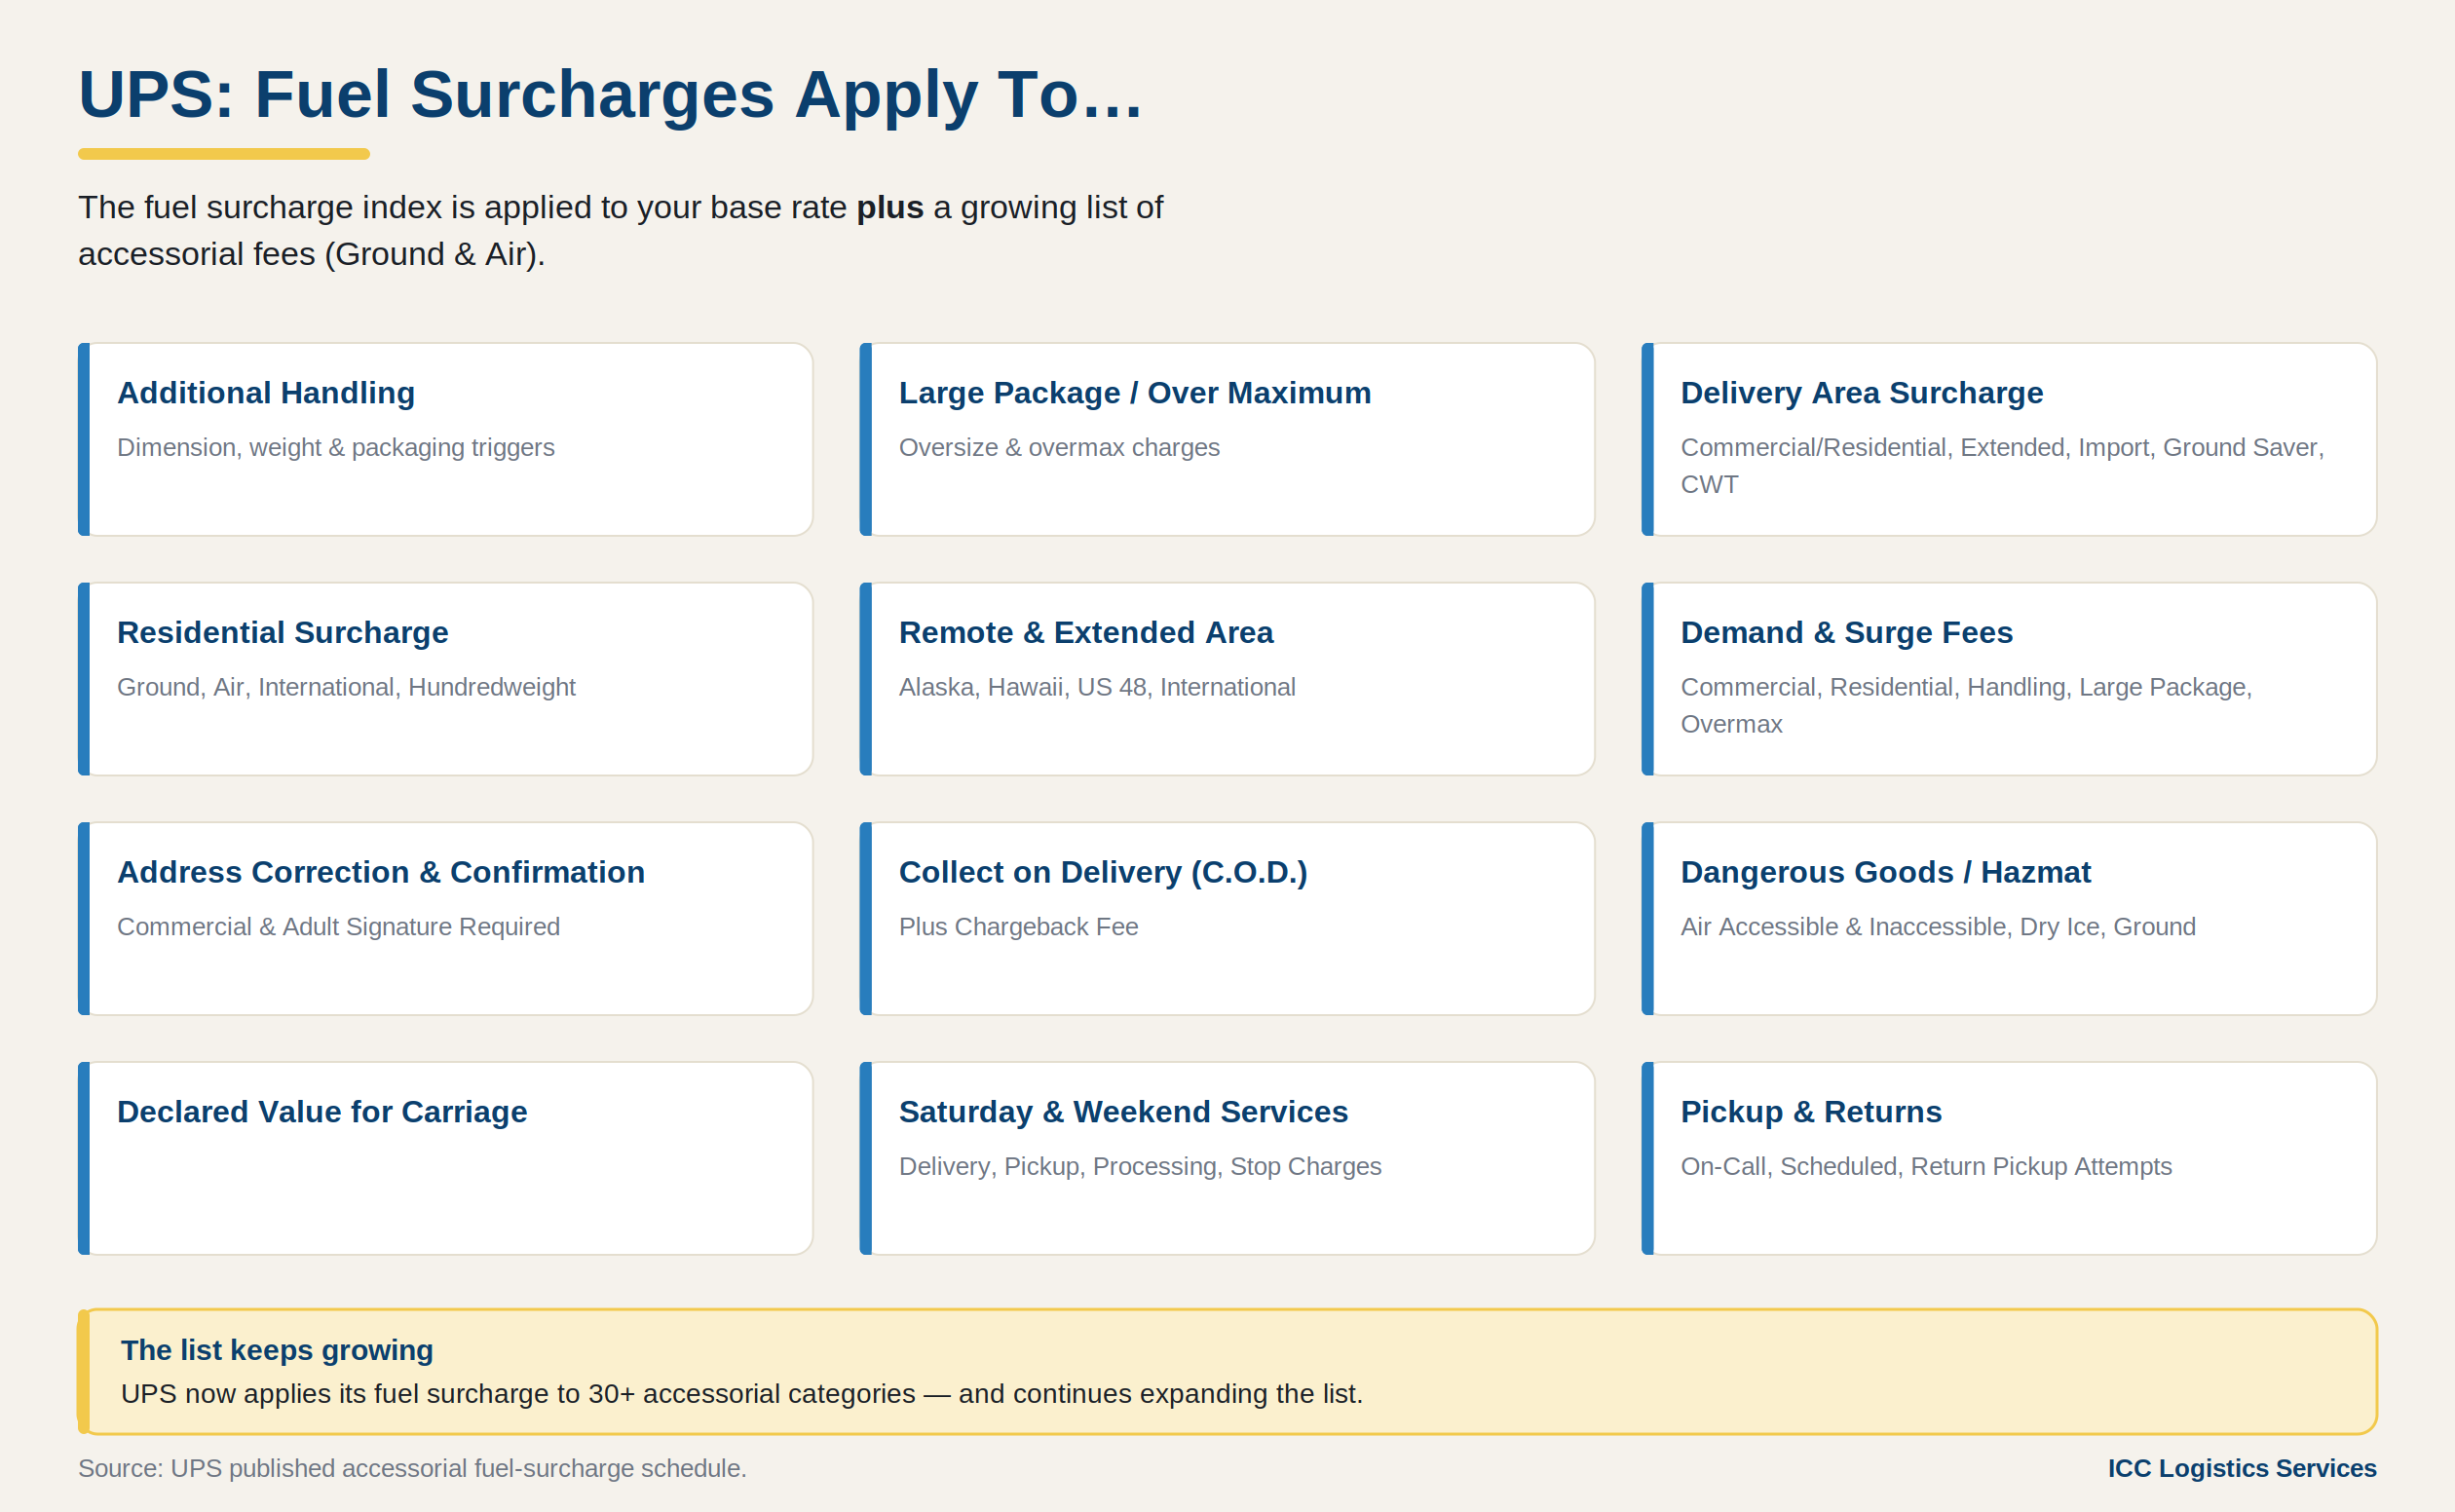Click 'Oversize & overmax charges' description
Viewport: 2455px width, 1512px height.
click(1059, 447)
